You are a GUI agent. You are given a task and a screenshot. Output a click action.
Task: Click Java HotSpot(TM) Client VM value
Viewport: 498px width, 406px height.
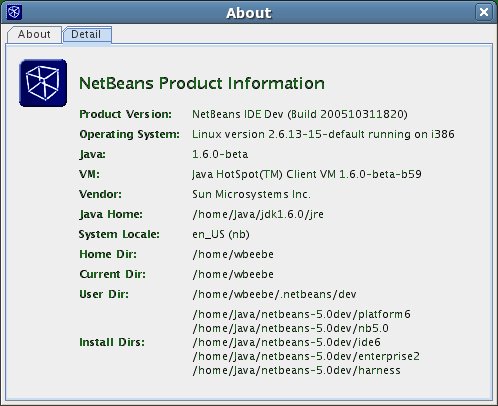(307, 174)
